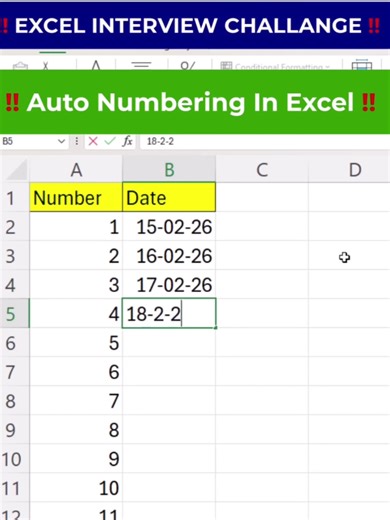390x520 pixels.
Task: Select row 6 header
Action: pos(15,342)
